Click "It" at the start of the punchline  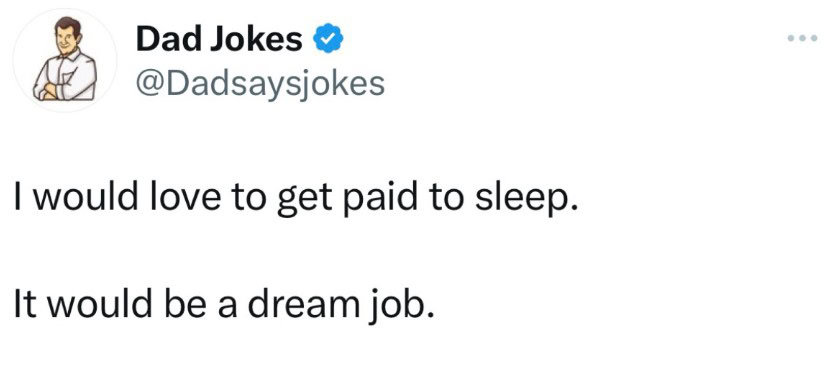[23, 307]
